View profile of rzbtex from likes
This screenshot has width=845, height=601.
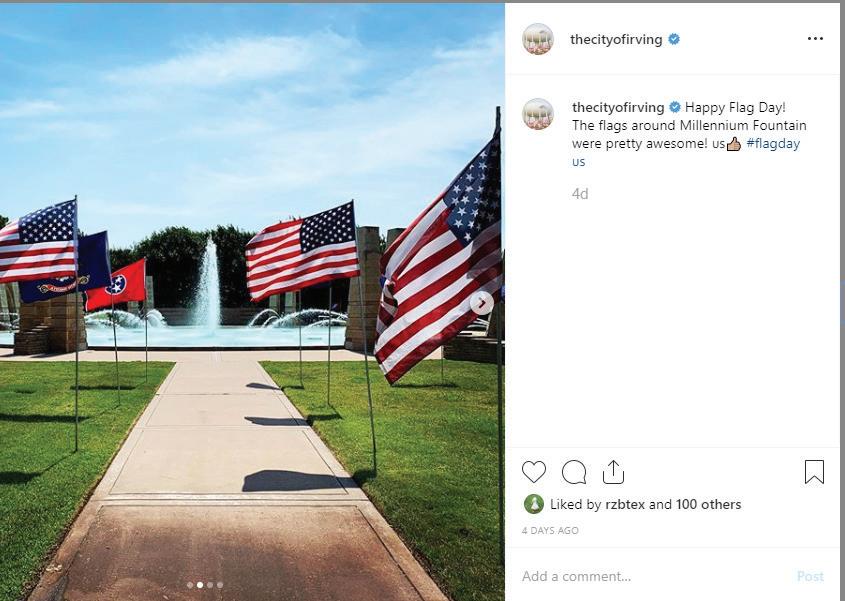[x=625, y=505]
